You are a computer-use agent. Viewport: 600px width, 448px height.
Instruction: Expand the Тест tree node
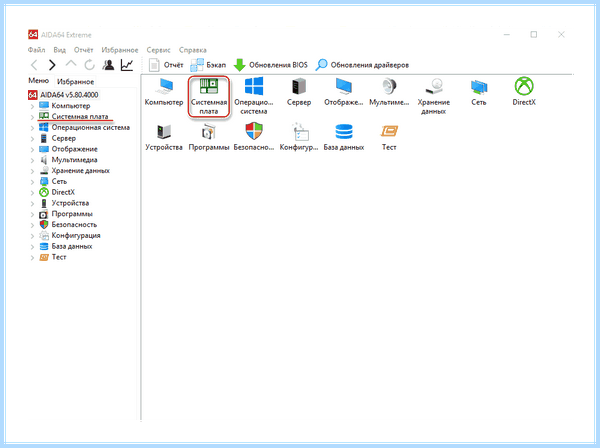pyautogui.click(x=33, y=257)
